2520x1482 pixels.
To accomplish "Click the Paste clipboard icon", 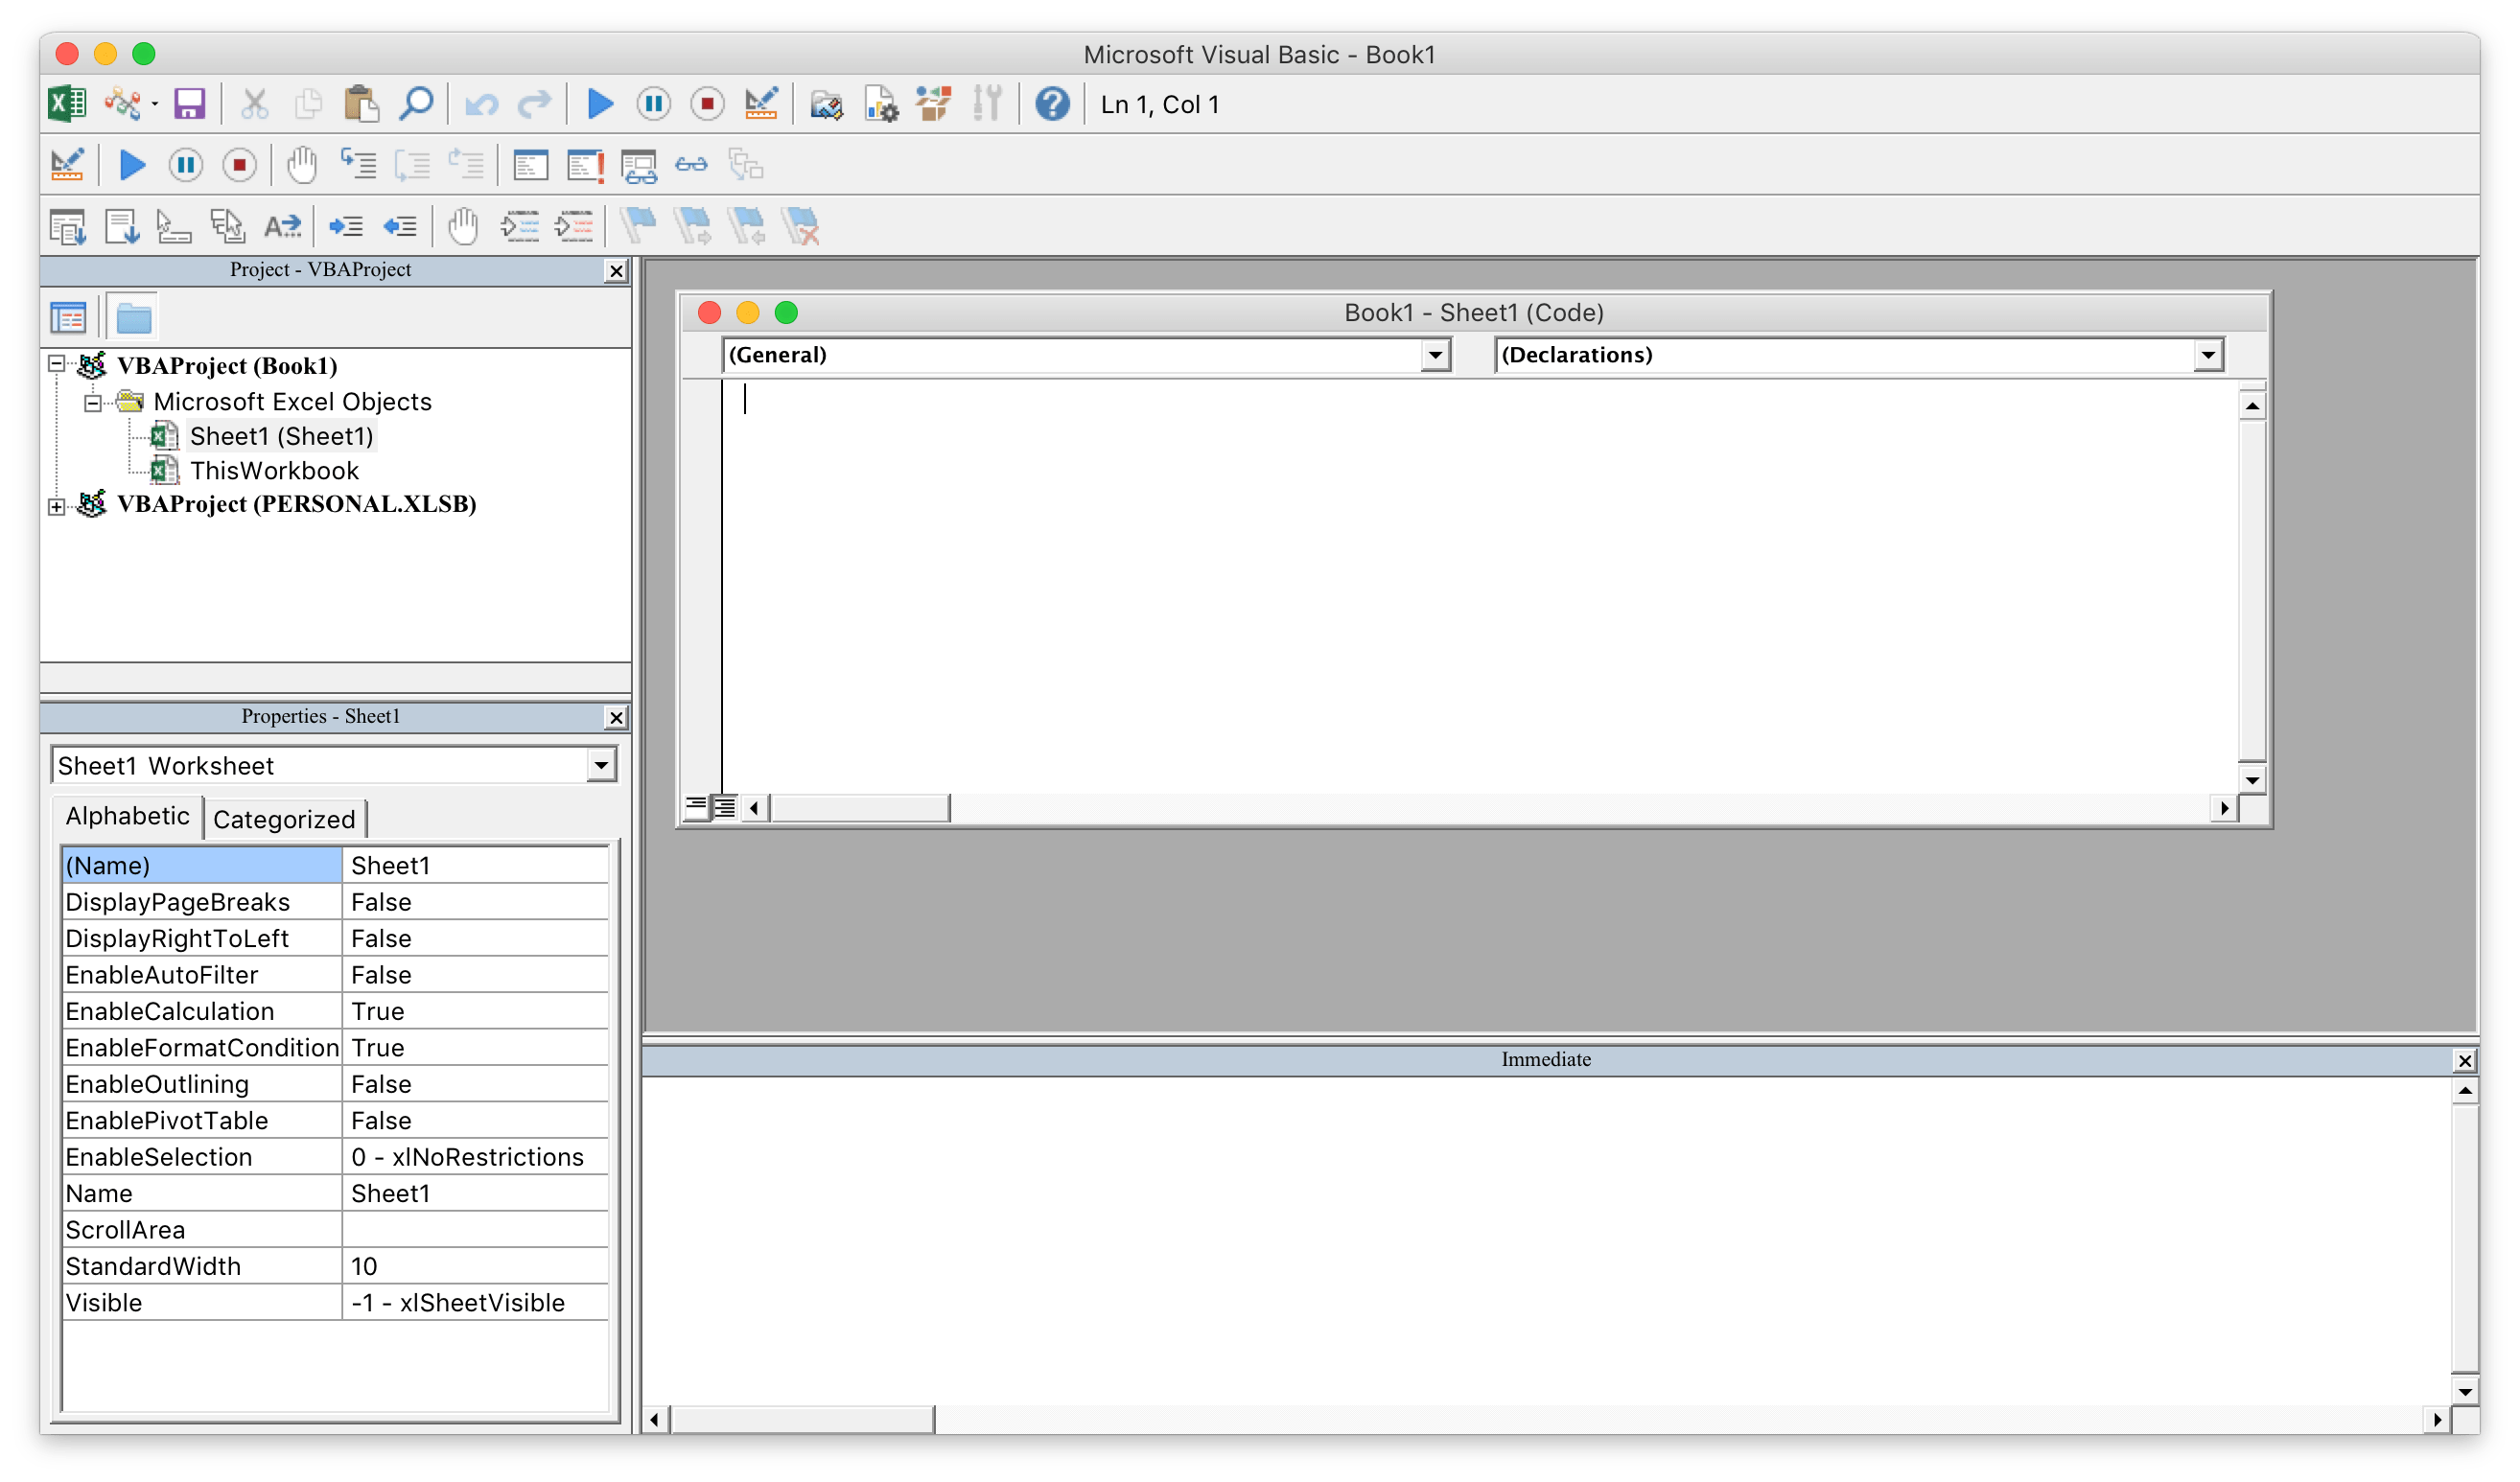I will (361, 104).
